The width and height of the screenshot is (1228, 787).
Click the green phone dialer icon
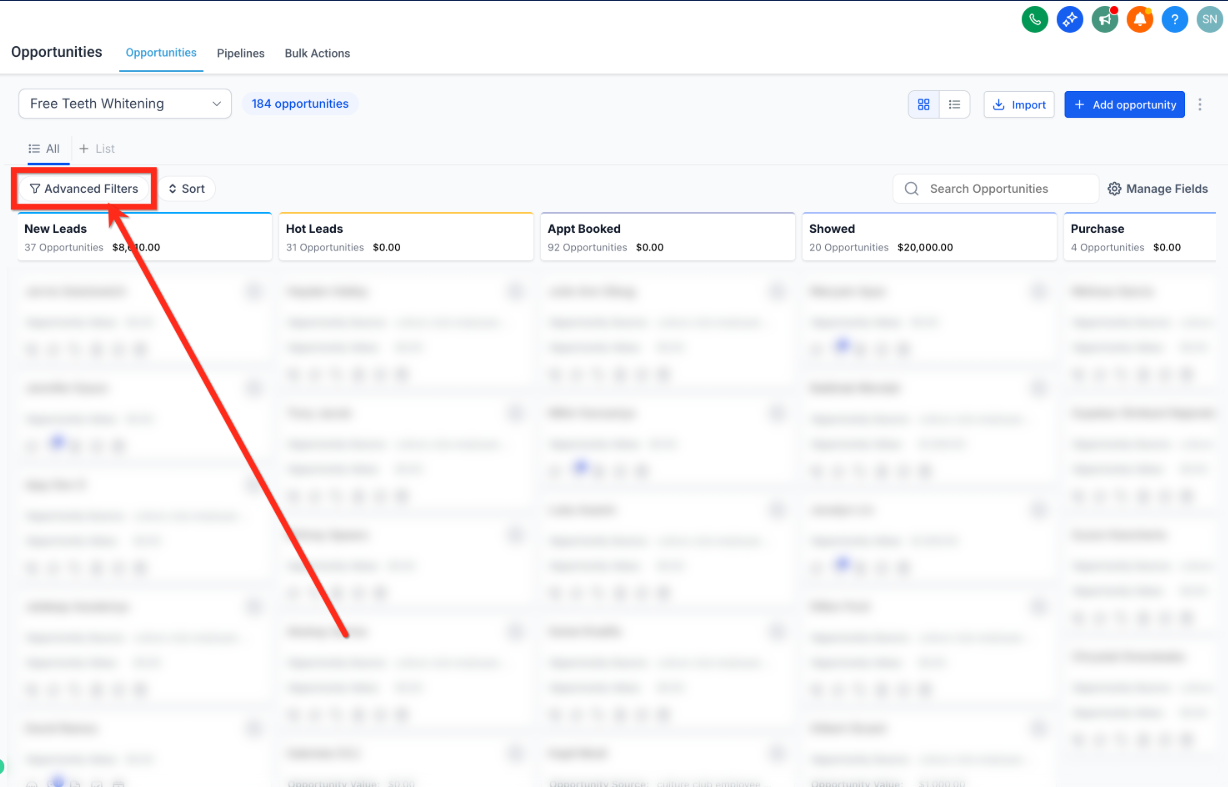tap(1034, 19)
